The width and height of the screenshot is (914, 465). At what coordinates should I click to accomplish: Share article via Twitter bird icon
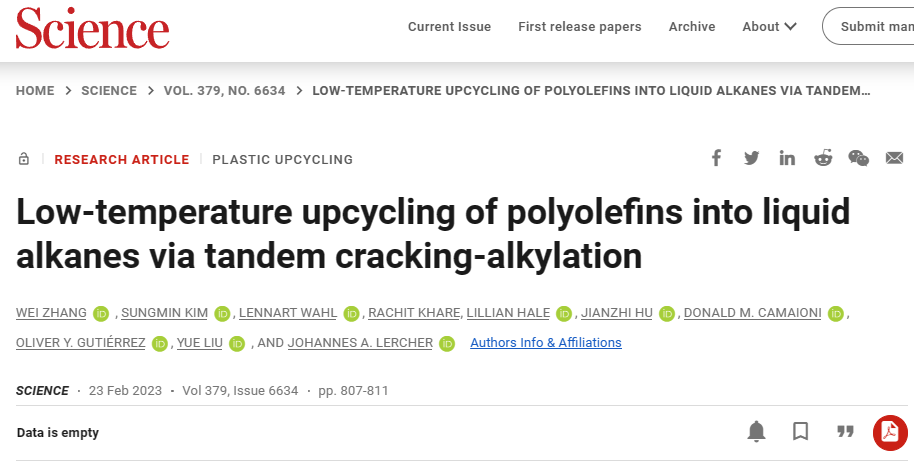(x=751, y=158)
